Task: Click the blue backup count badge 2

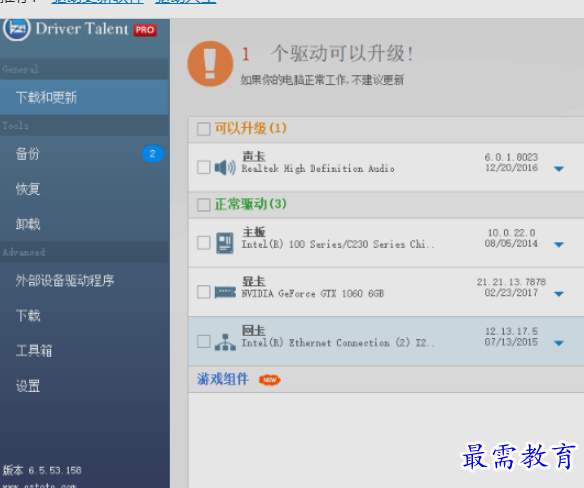Action: [x=153, y=153]
